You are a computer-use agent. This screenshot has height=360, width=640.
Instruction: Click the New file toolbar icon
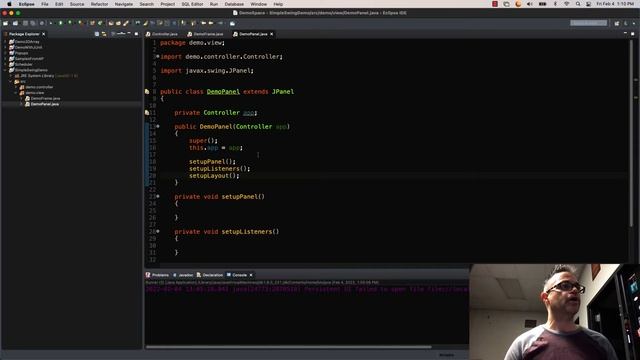pos(5,23)
